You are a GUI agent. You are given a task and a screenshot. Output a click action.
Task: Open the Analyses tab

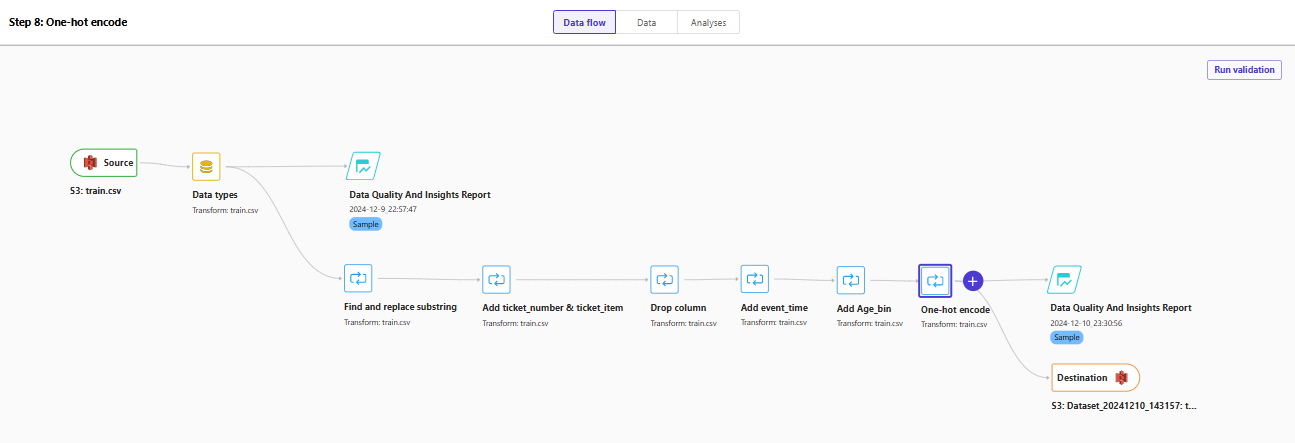[x=708, y=22]
